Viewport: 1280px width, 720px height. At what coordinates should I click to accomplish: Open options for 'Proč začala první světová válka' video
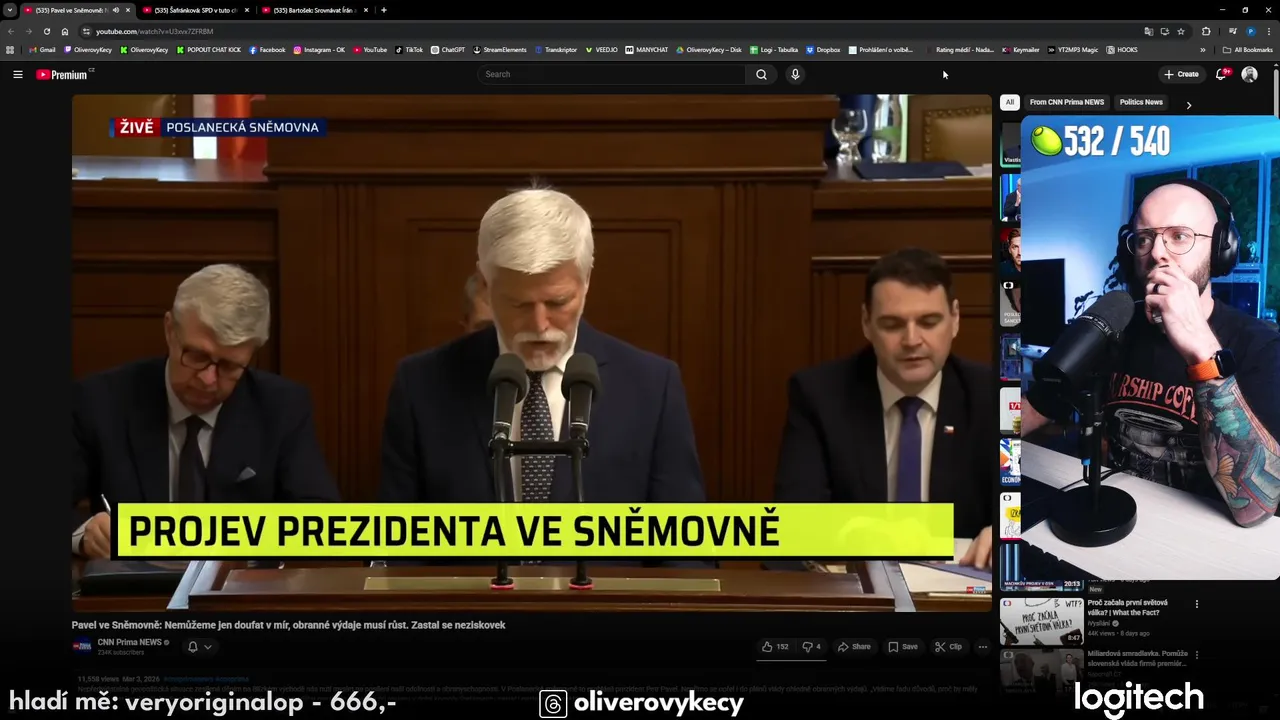[1197, 604]
